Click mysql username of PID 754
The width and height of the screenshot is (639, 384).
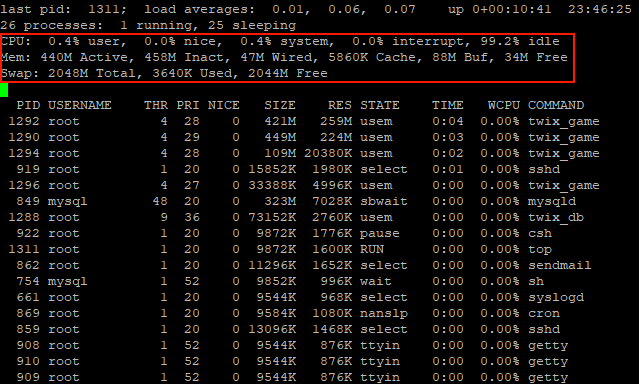tap(68, 281)
